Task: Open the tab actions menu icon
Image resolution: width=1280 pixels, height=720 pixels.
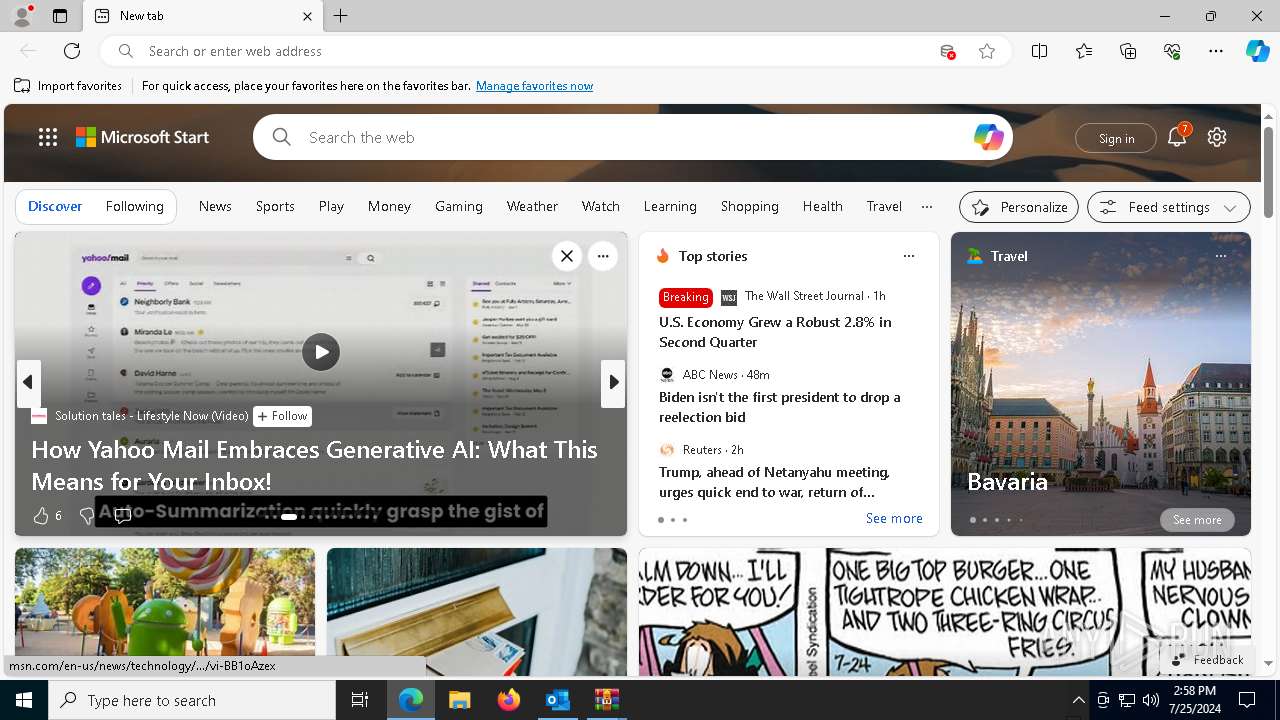Action: point(60,16)
